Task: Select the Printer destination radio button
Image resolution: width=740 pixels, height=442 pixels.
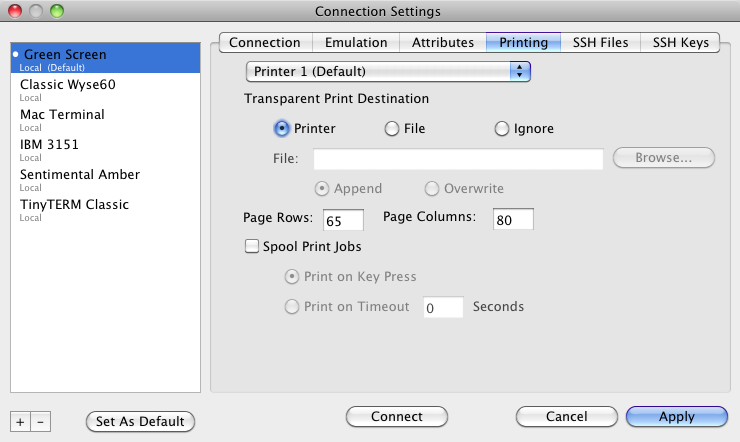Action: click(x=282, y=129)
